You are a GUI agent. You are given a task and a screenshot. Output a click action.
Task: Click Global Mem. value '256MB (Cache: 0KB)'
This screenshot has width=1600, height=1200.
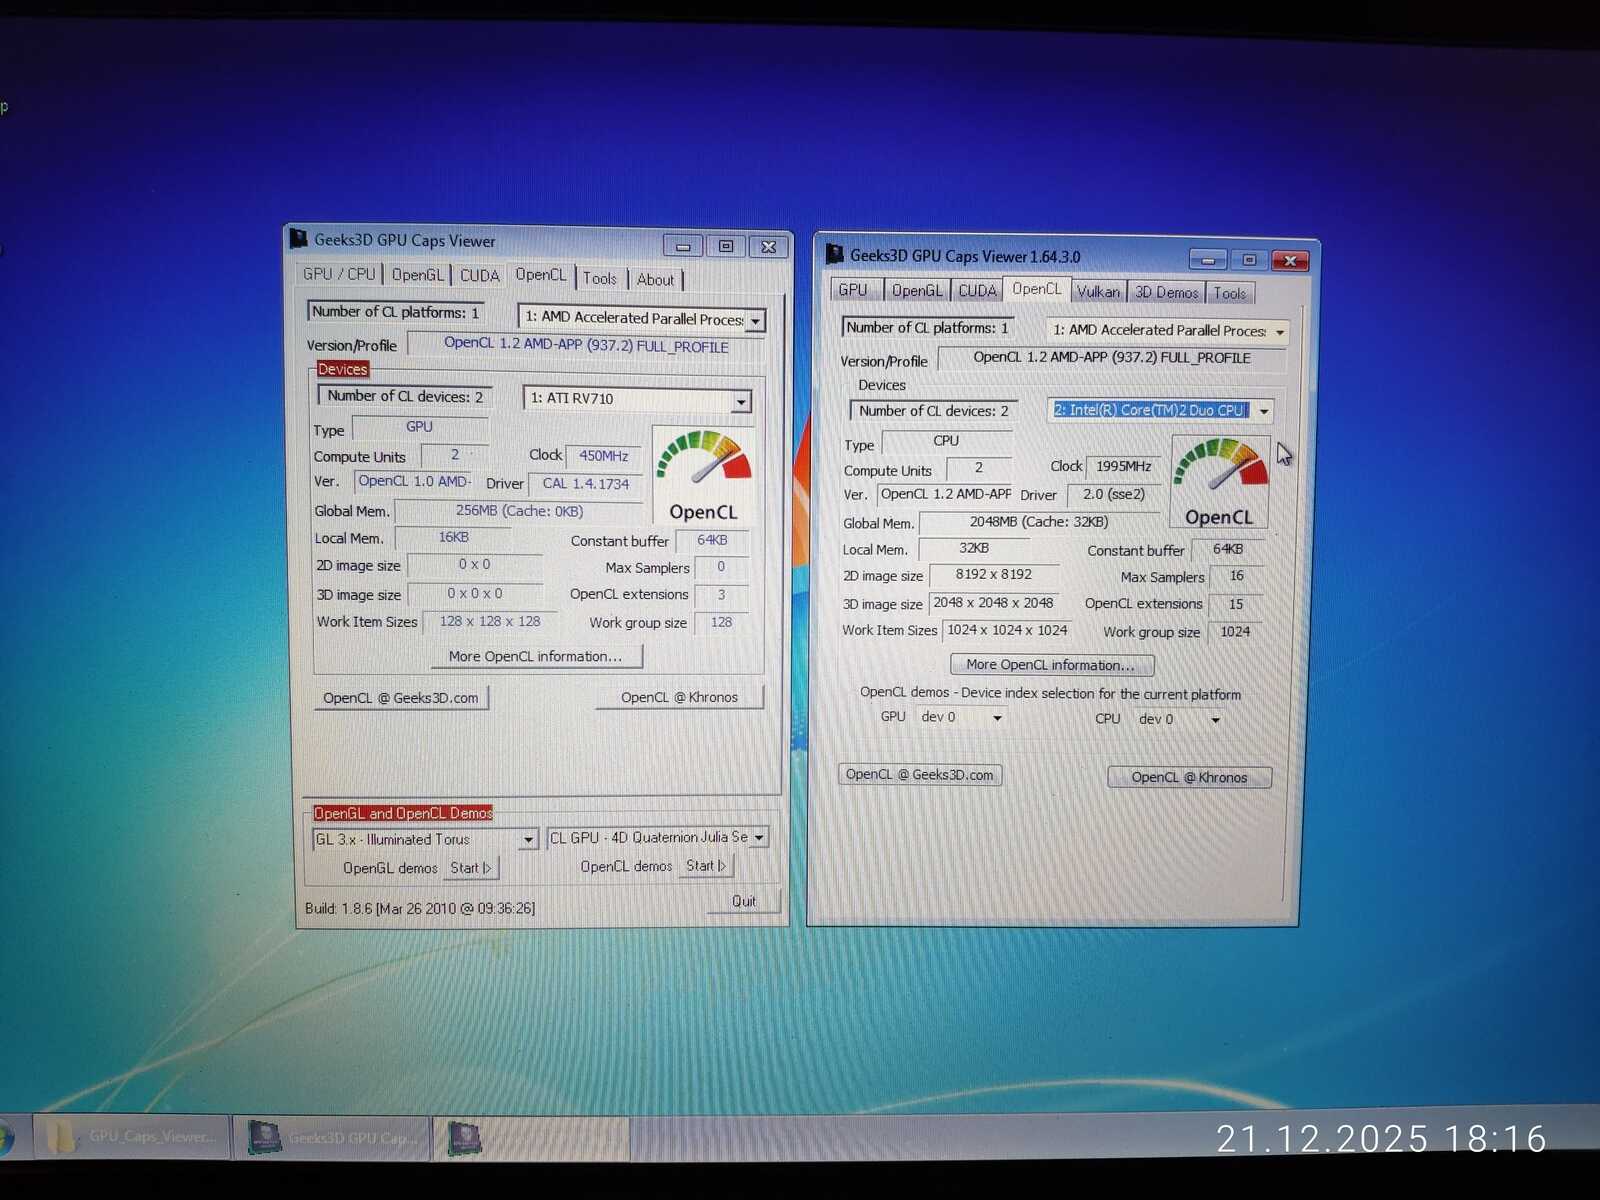click(x=519, y=511)
